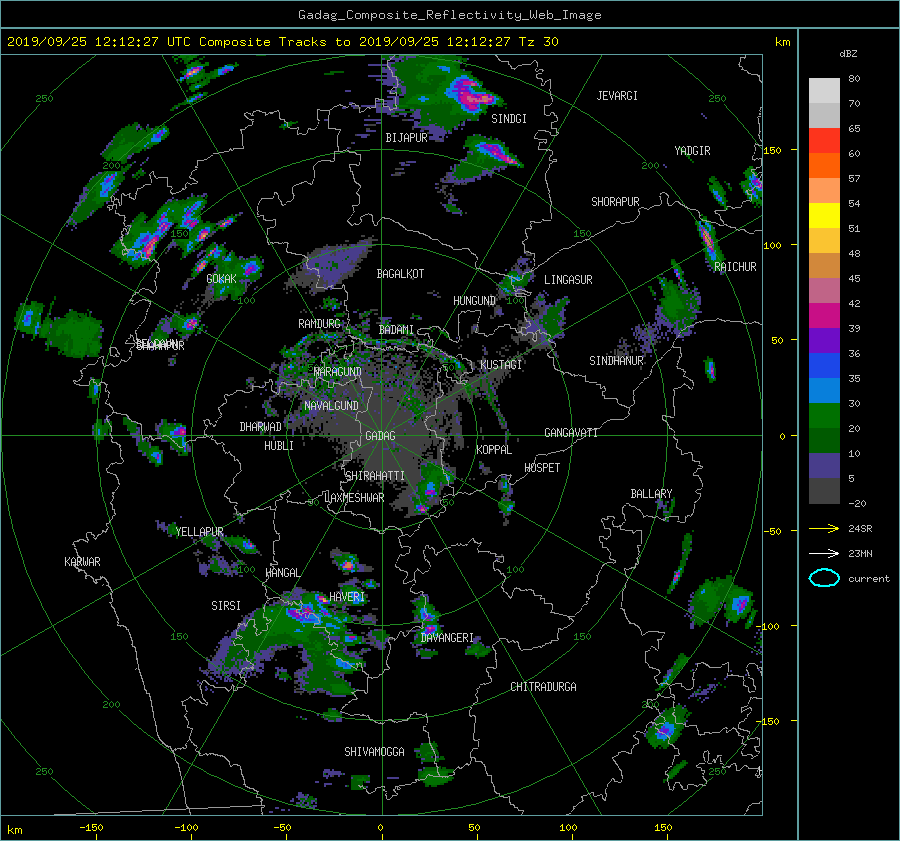The image size is (900, 841).
Task: Click the 150 tick on right axis
Action: [772, 150]
